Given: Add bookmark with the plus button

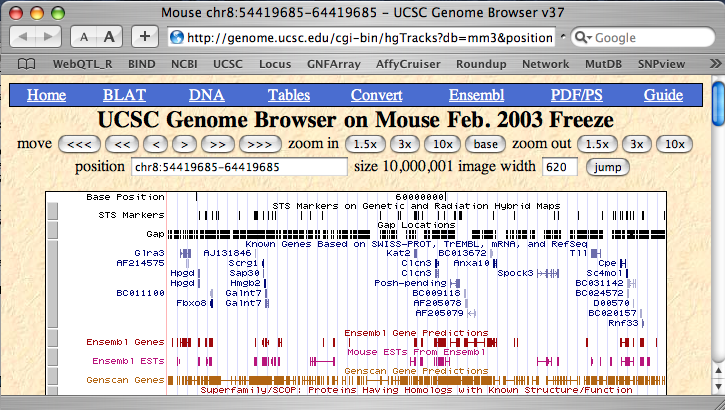Looking at the screenshot, I should click(145, 37).
